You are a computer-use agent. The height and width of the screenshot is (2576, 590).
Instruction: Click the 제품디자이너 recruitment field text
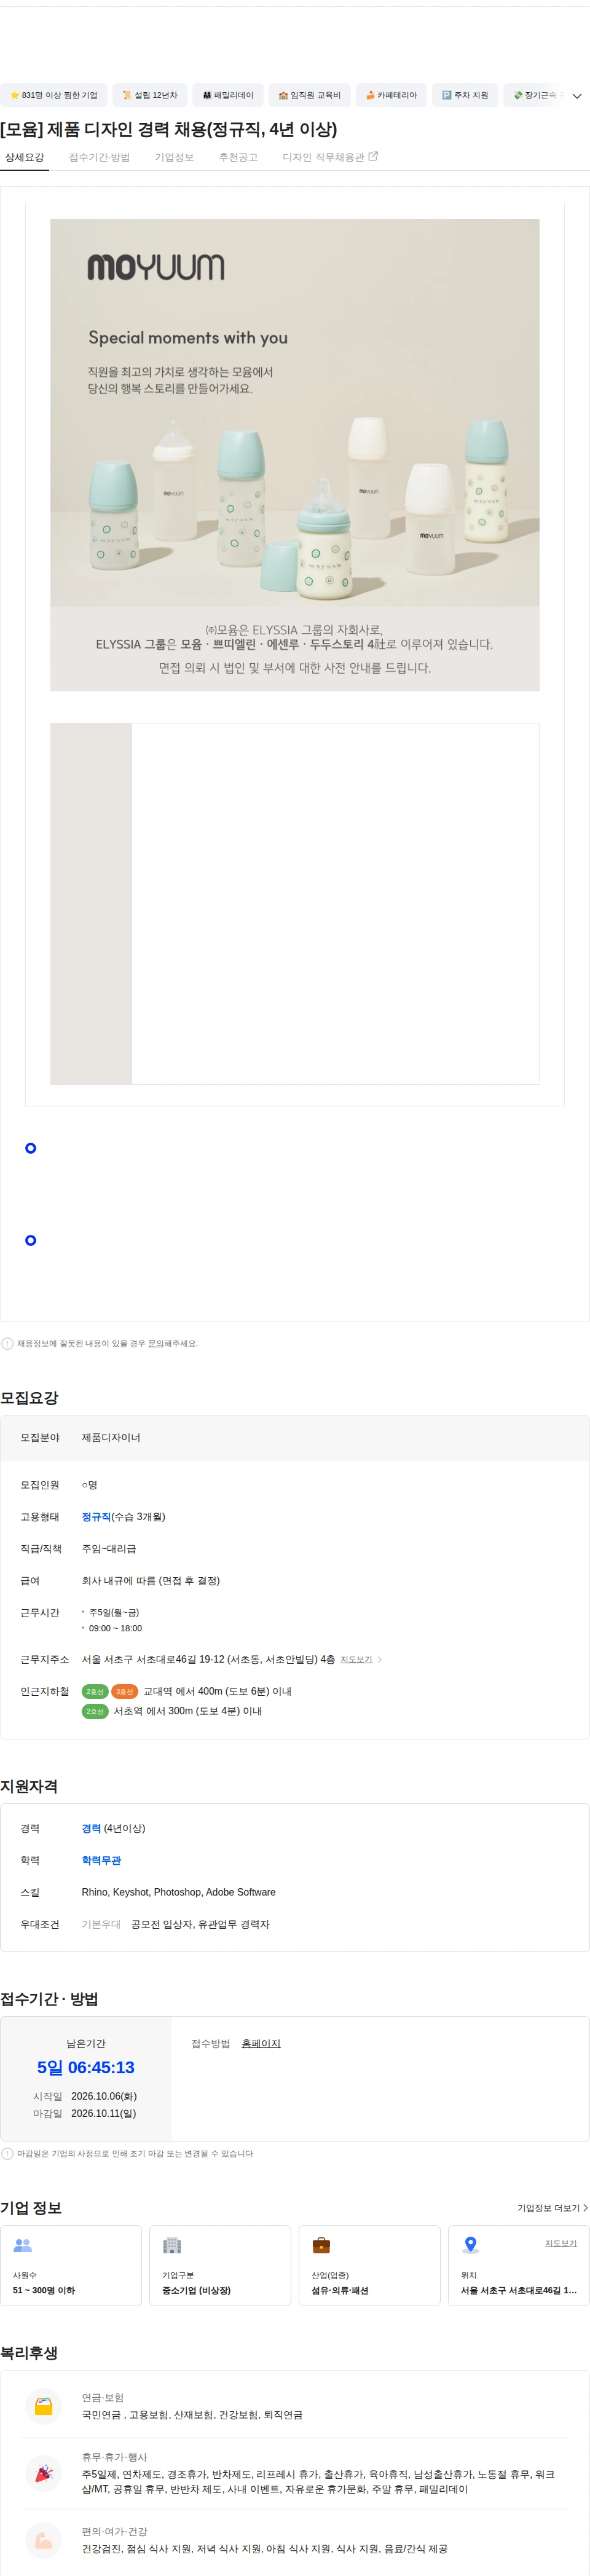click(x=111, y=1437)
